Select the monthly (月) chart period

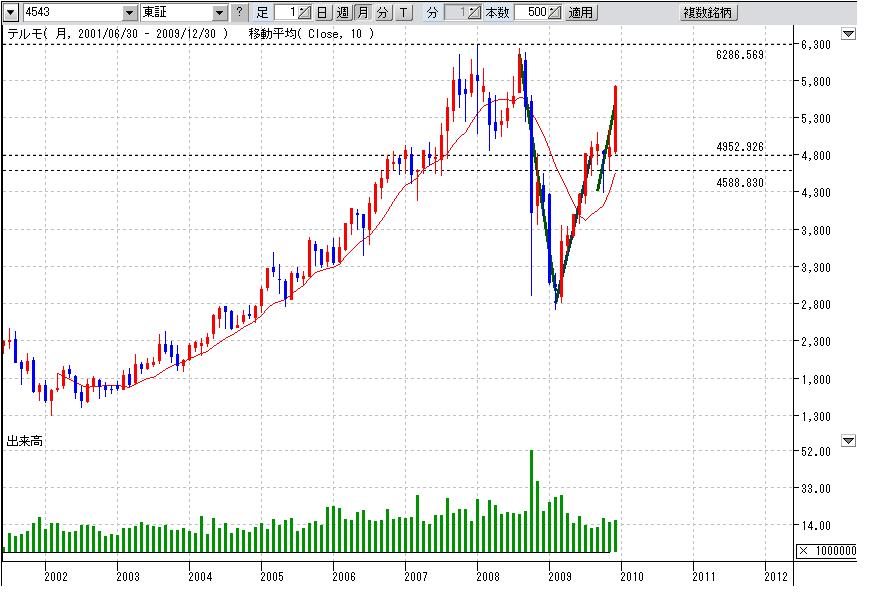[363, 13]
